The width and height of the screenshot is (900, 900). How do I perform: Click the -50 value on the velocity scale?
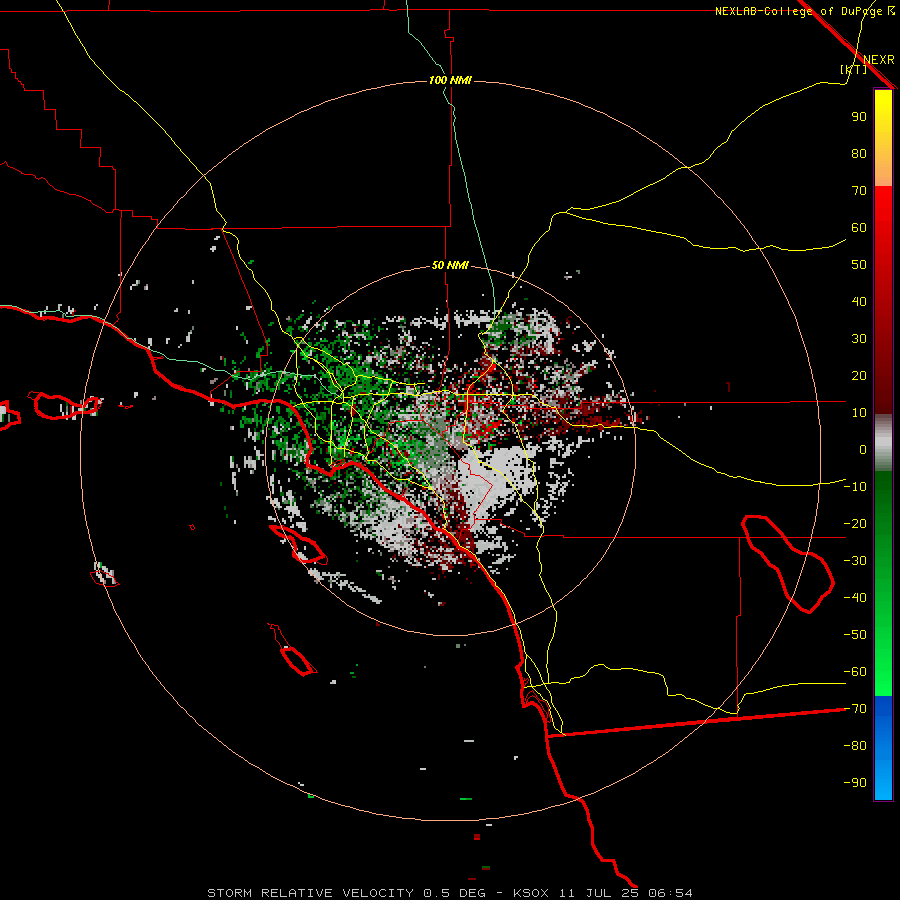coord(855,635)
